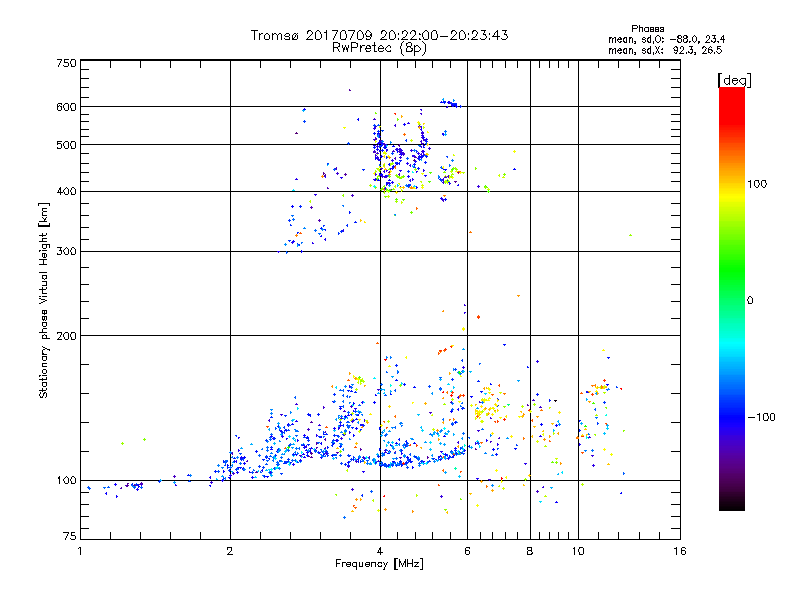Viewport: 800px width, 600px height.
Task: Click the 'Stationary phase Virtual Height [km]' axis label
Action: (x=44, y=300)
